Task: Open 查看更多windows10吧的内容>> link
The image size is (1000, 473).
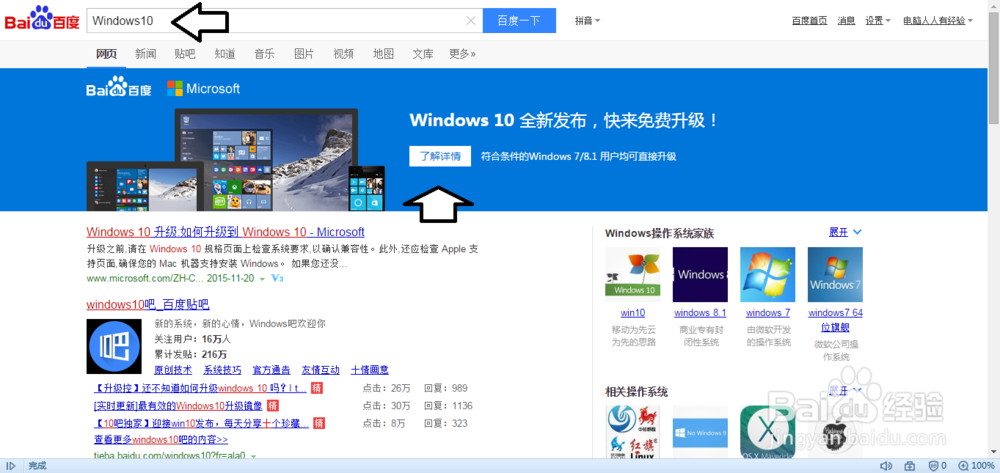Action: pos(161,440)
